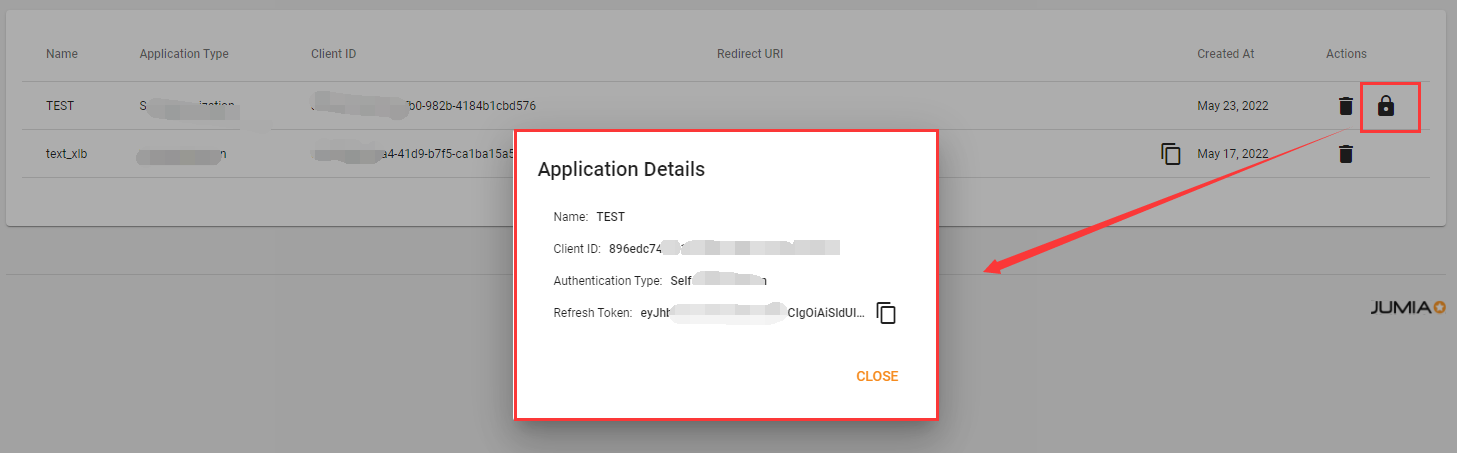Click the Created At column header

1225,54
